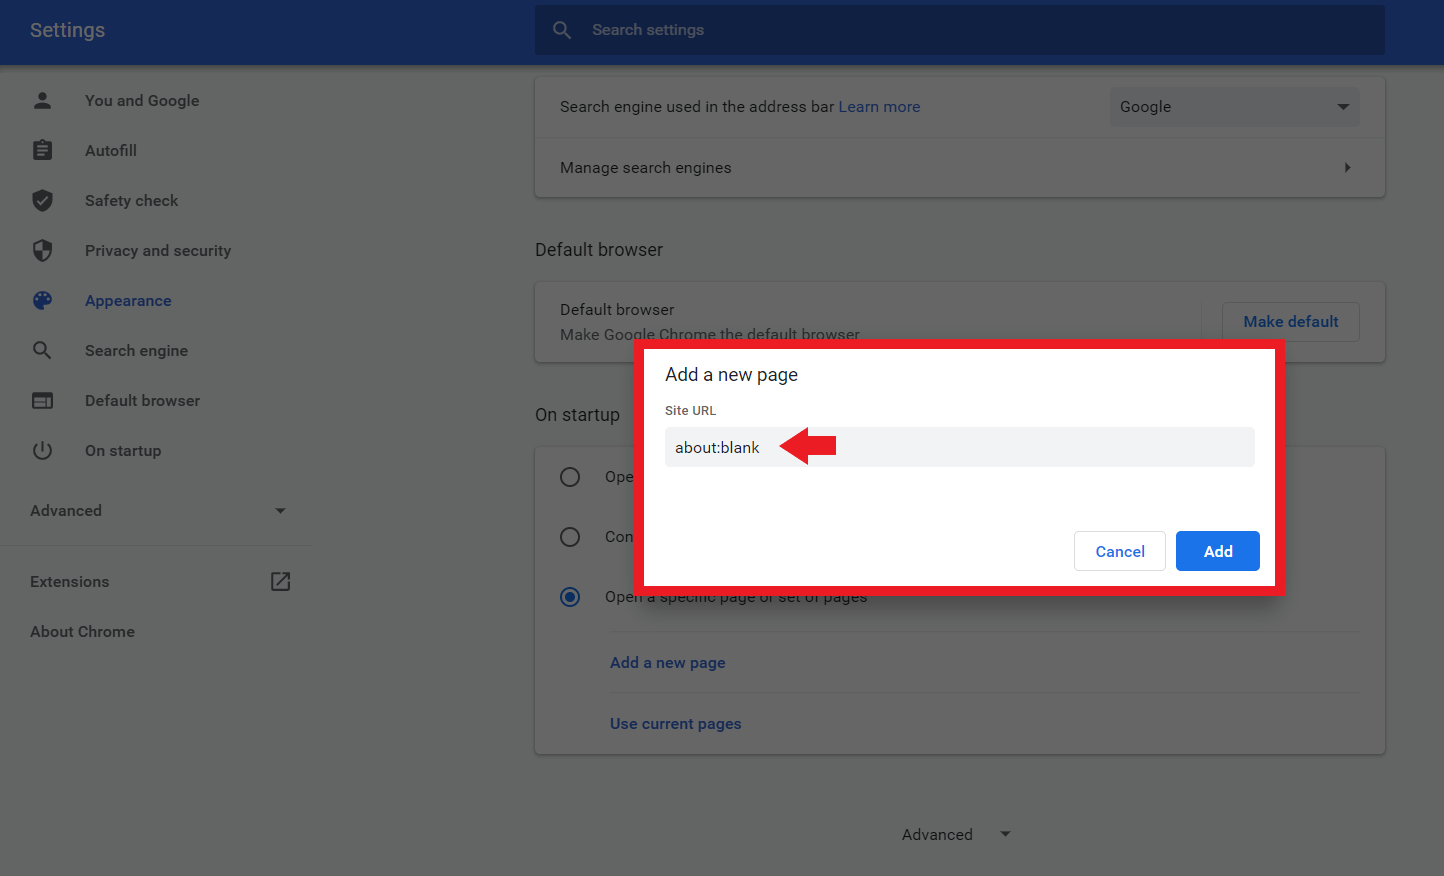Click the Appearance palette icon
The height and width of the screenshot is (876, 1444).
pos(42,300)
